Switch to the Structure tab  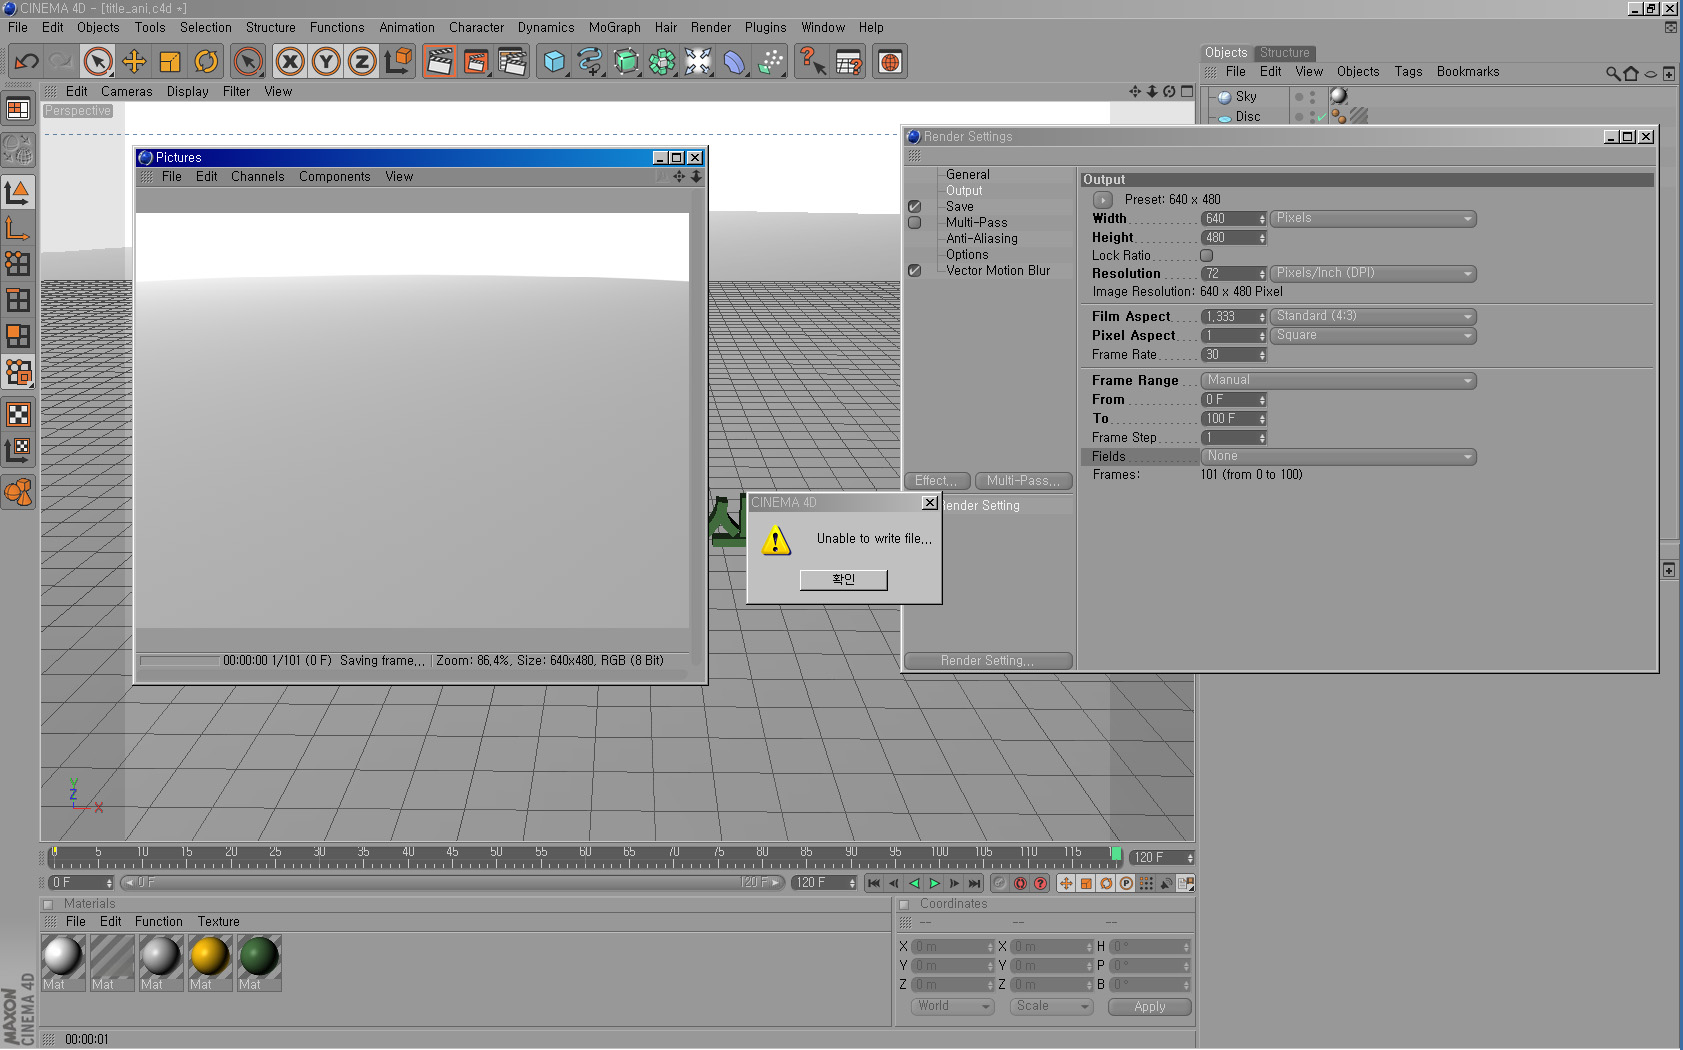1284,53
